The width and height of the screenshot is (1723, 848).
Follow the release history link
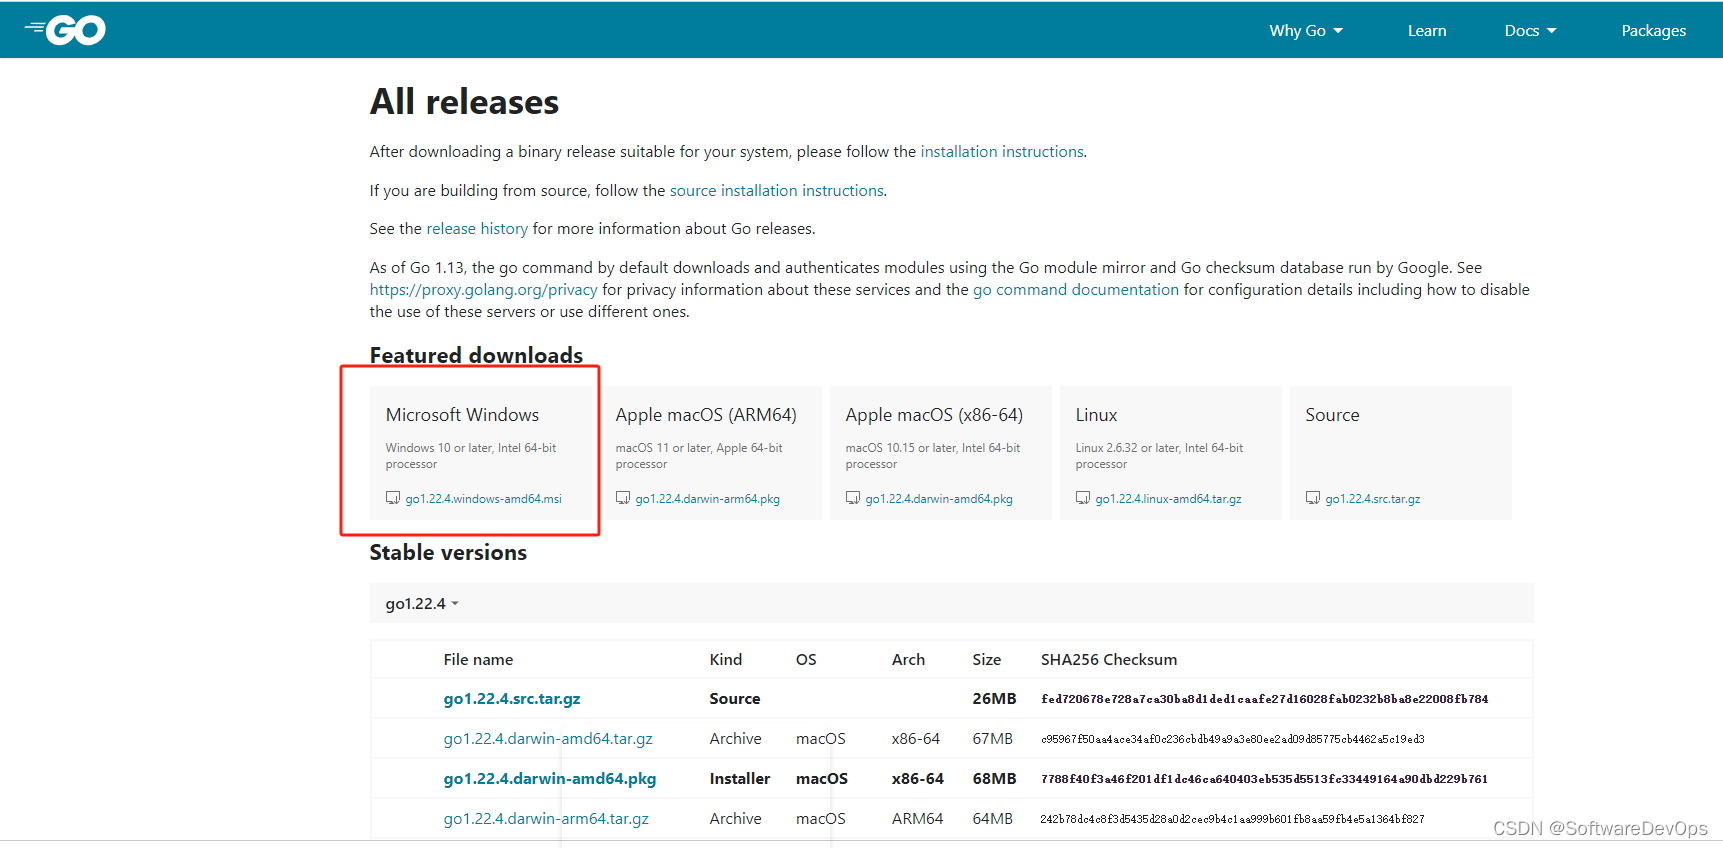click(477, 229)
